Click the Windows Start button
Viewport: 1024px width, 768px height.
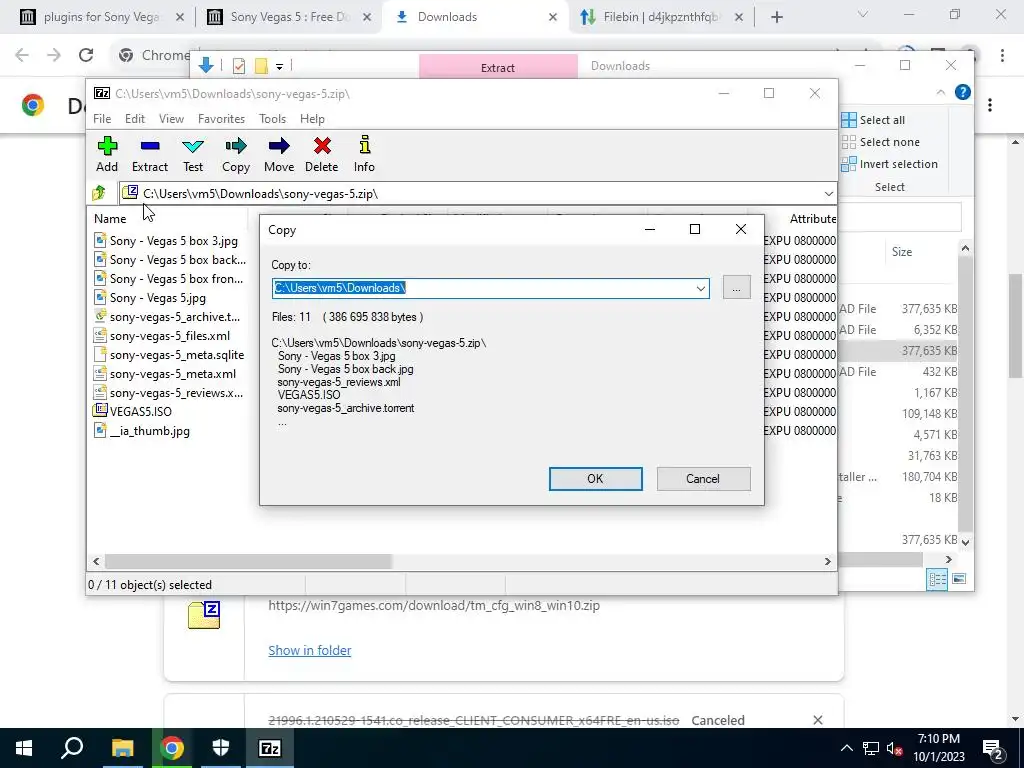click(24, 748)
